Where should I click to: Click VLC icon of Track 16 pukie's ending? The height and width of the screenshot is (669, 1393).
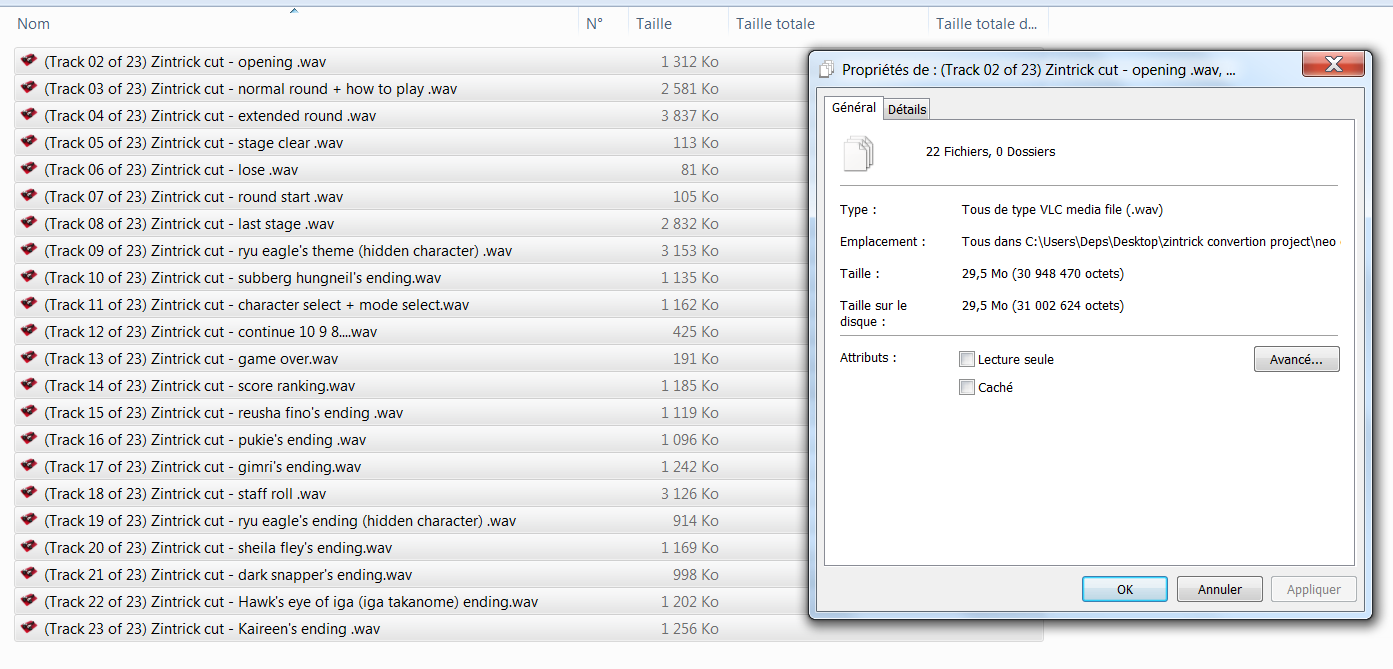point(29,439)
